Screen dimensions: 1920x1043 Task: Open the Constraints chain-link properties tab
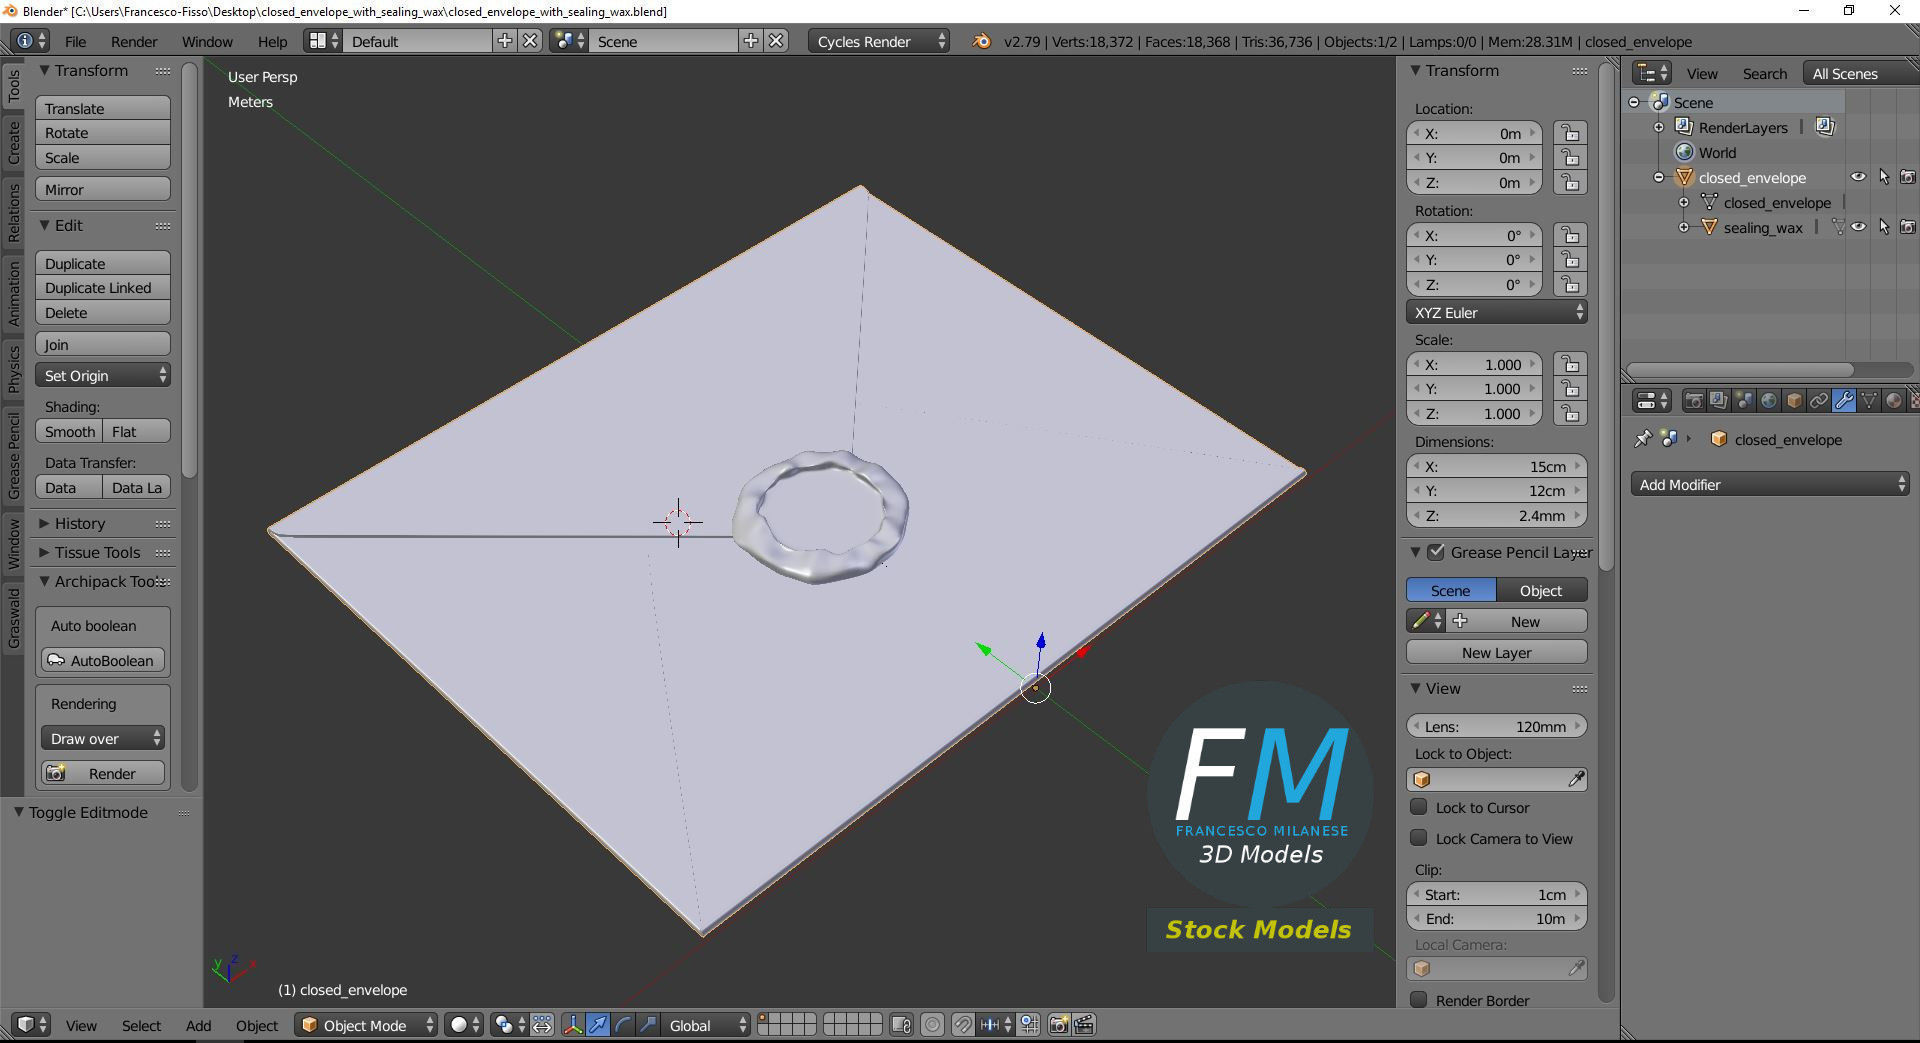point(1819,401)
